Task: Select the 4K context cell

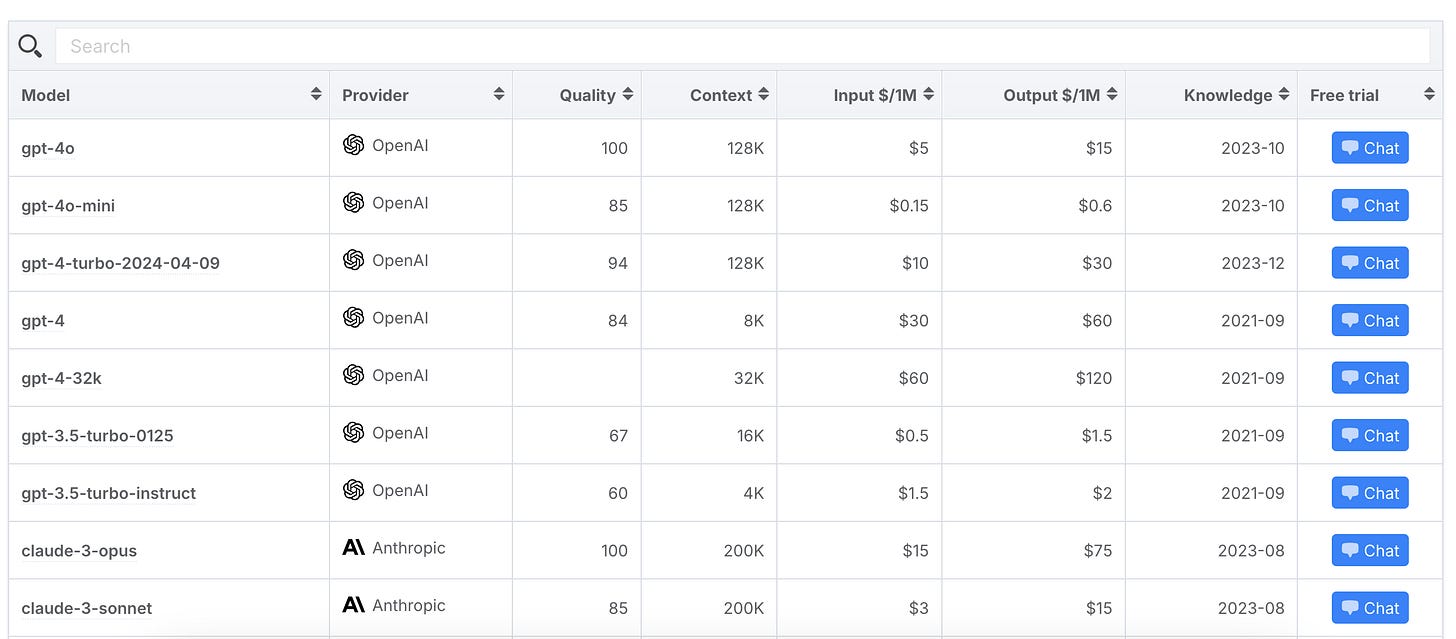Action: click(709, 493)
